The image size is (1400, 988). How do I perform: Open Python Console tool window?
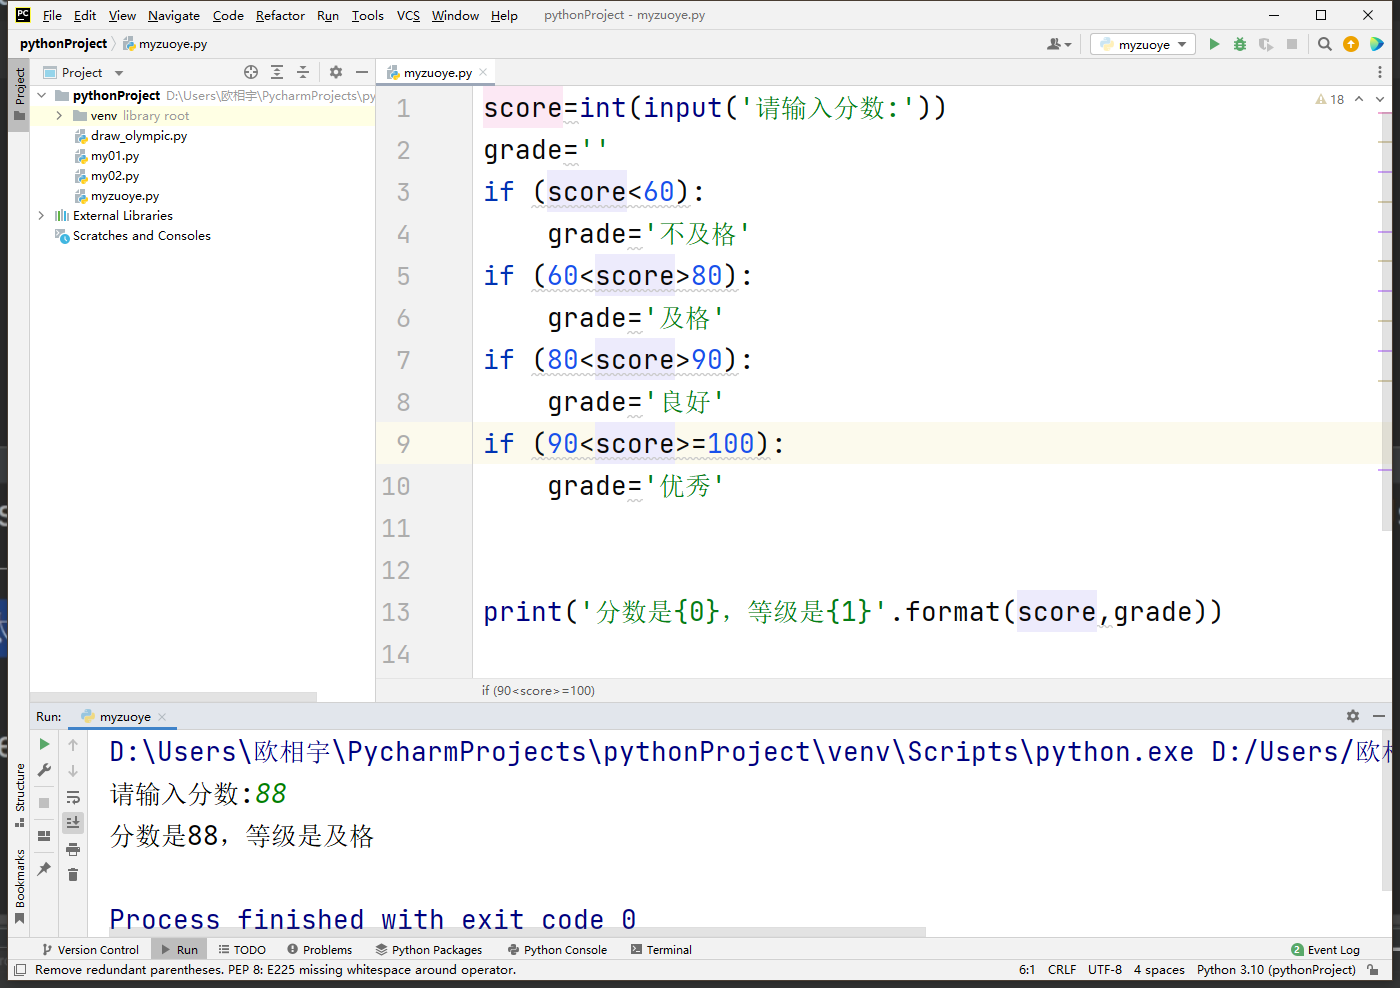pos(557,950)
